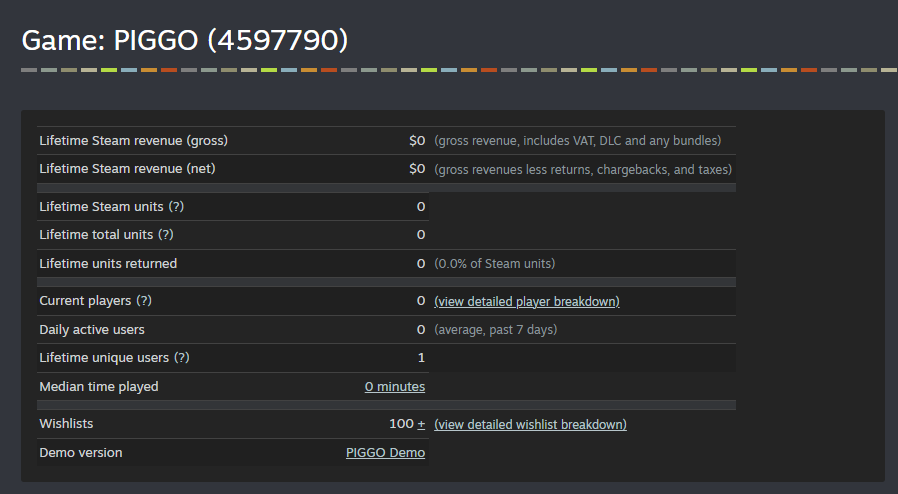Select the Median time played label
898x494 pixels.
(x=99, y=387)
